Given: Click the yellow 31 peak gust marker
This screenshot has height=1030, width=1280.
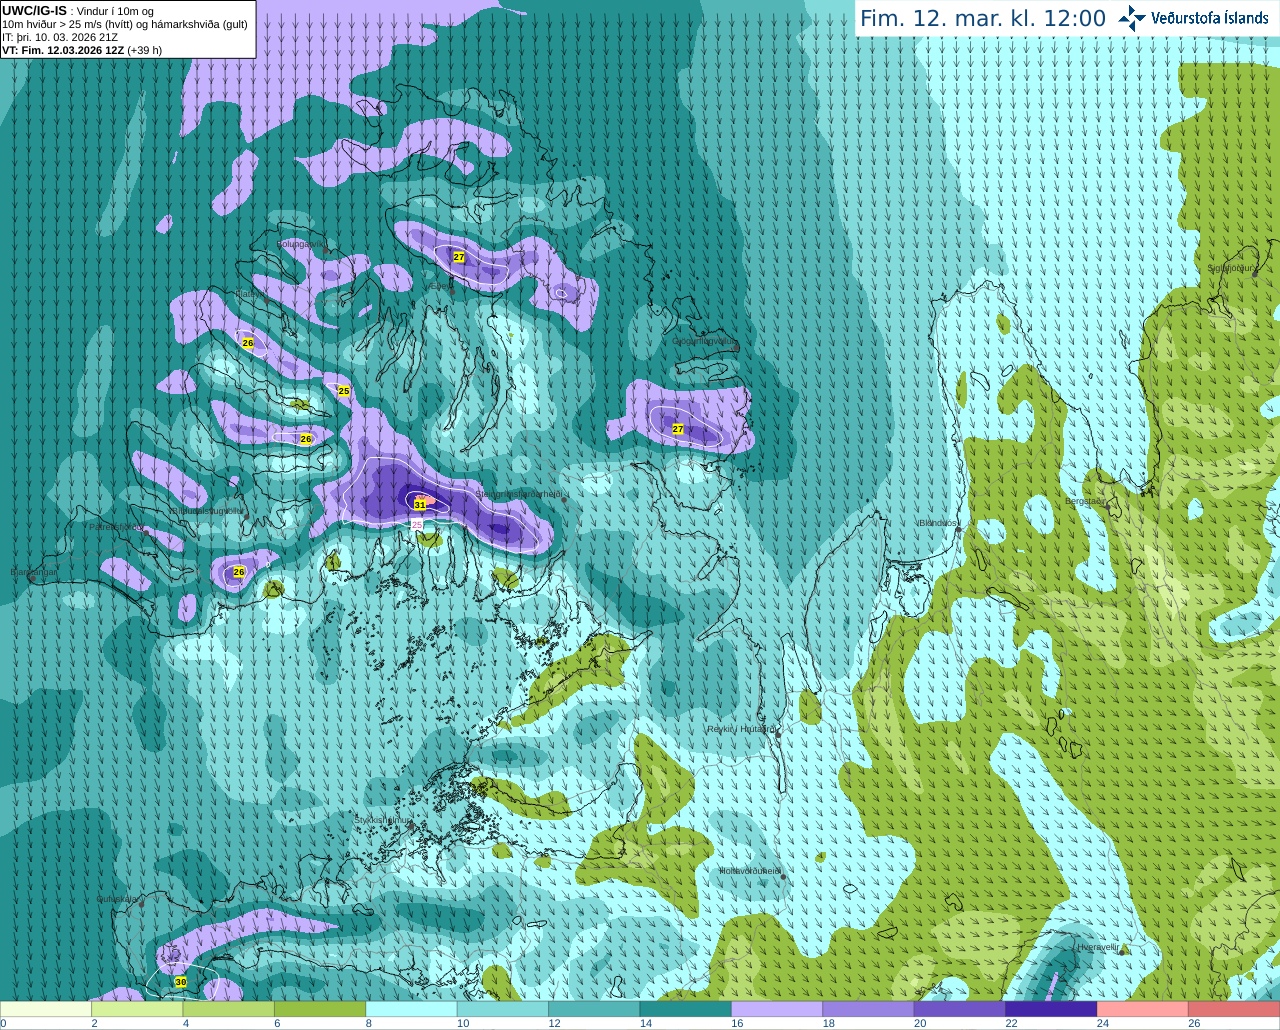Looking at the screenshot, I should click(420, 505).
